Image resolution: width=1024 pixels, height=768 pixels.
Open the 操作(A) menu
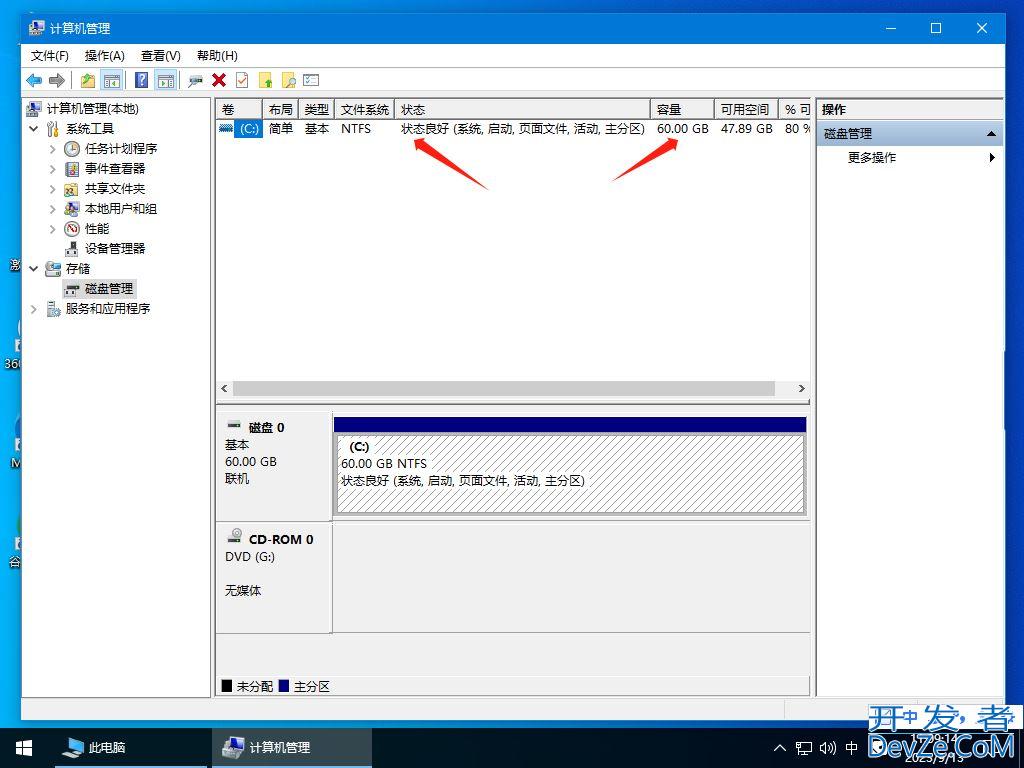[x=104, y=56]
